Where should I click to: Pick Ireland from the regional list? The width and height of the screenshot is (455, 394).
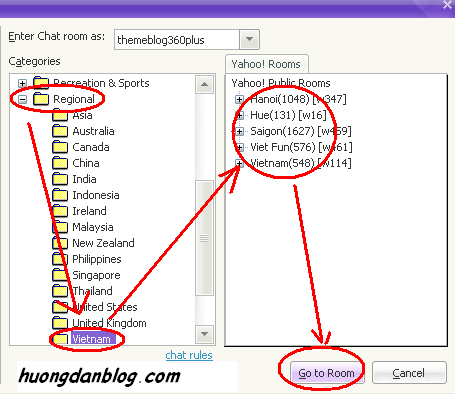89,211
